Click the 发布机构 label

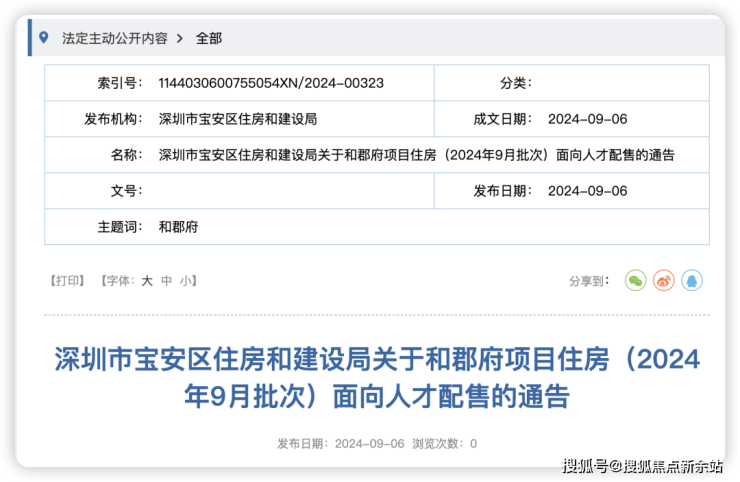pos(113,119)
